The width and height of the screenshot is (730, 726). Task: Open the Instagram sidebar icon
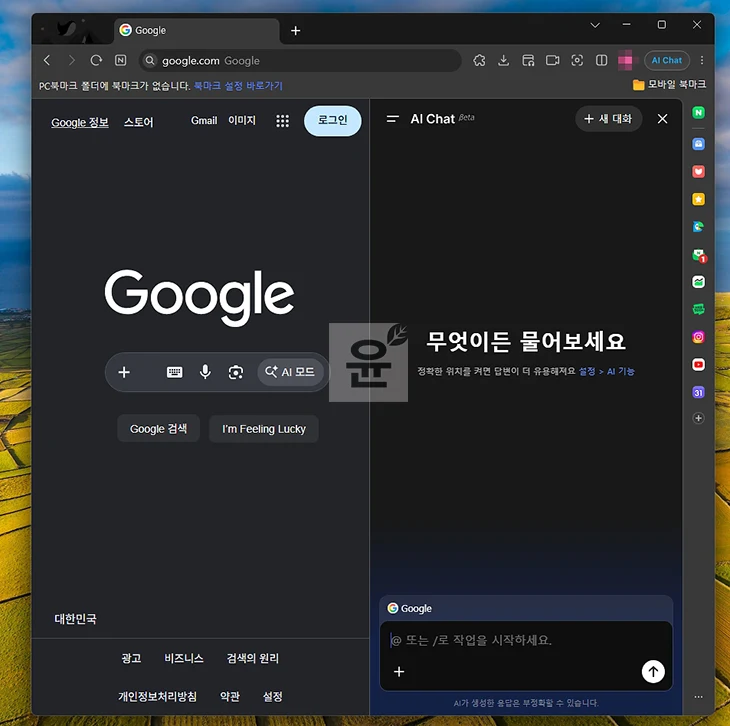[698, 337]
